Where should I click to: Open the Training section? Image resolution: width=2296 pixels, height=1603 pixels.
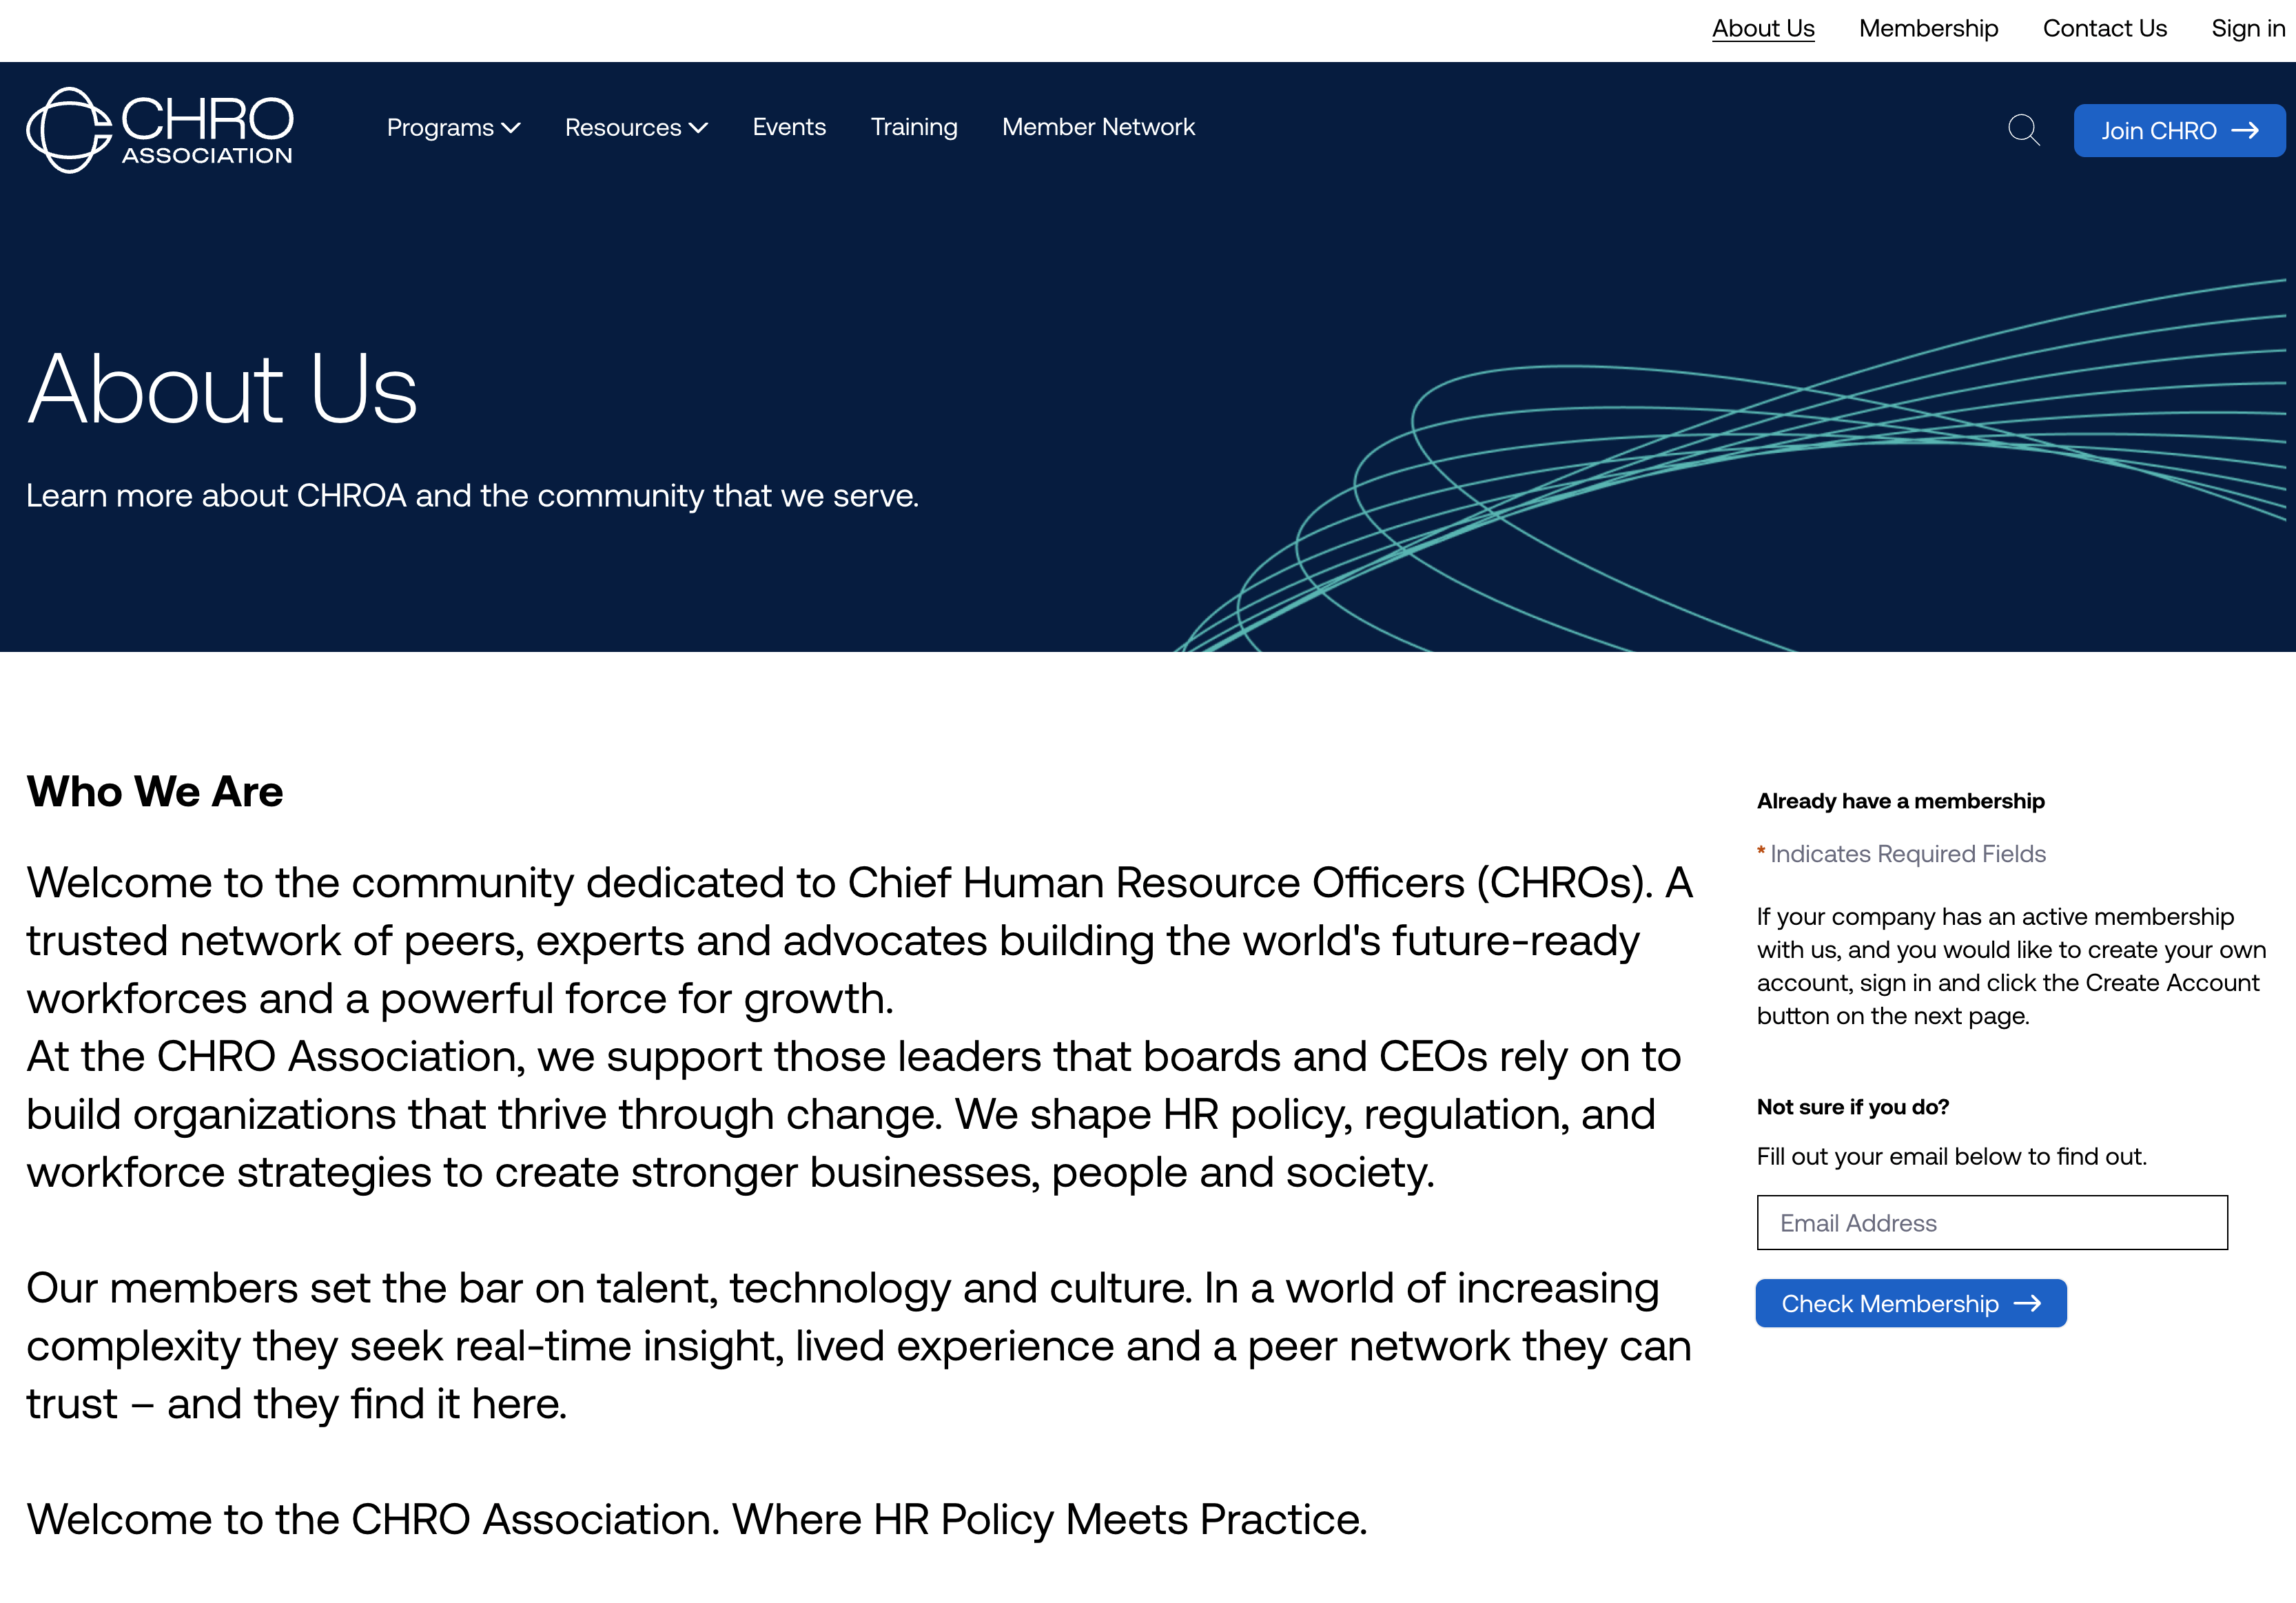coord(913,127)
